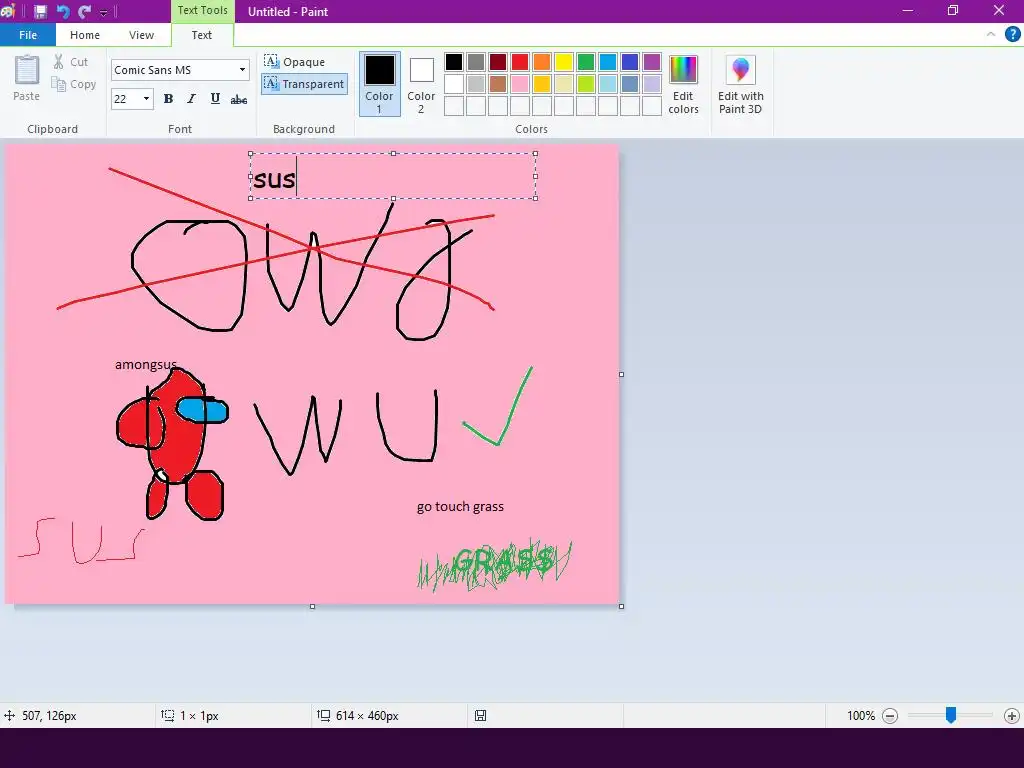Click Copy in the Clipboard group
The width and height of the screenshot is (1024, 768).
click(x=74, y=84)
